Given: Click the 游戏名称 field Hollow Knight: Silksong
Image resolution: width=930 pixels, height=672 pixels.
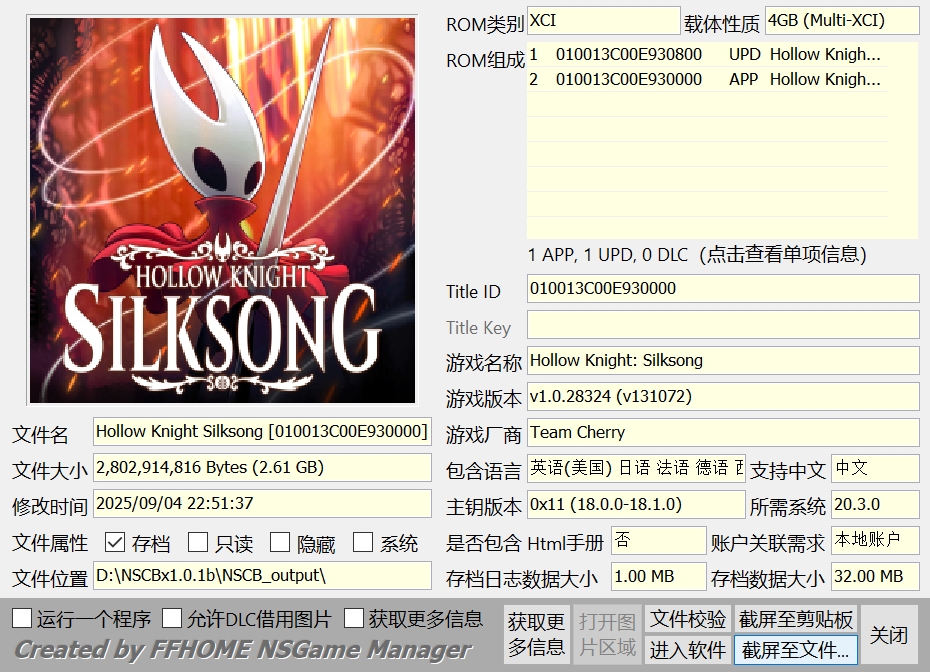Looking at the screenshot, I should pos(723,361).
